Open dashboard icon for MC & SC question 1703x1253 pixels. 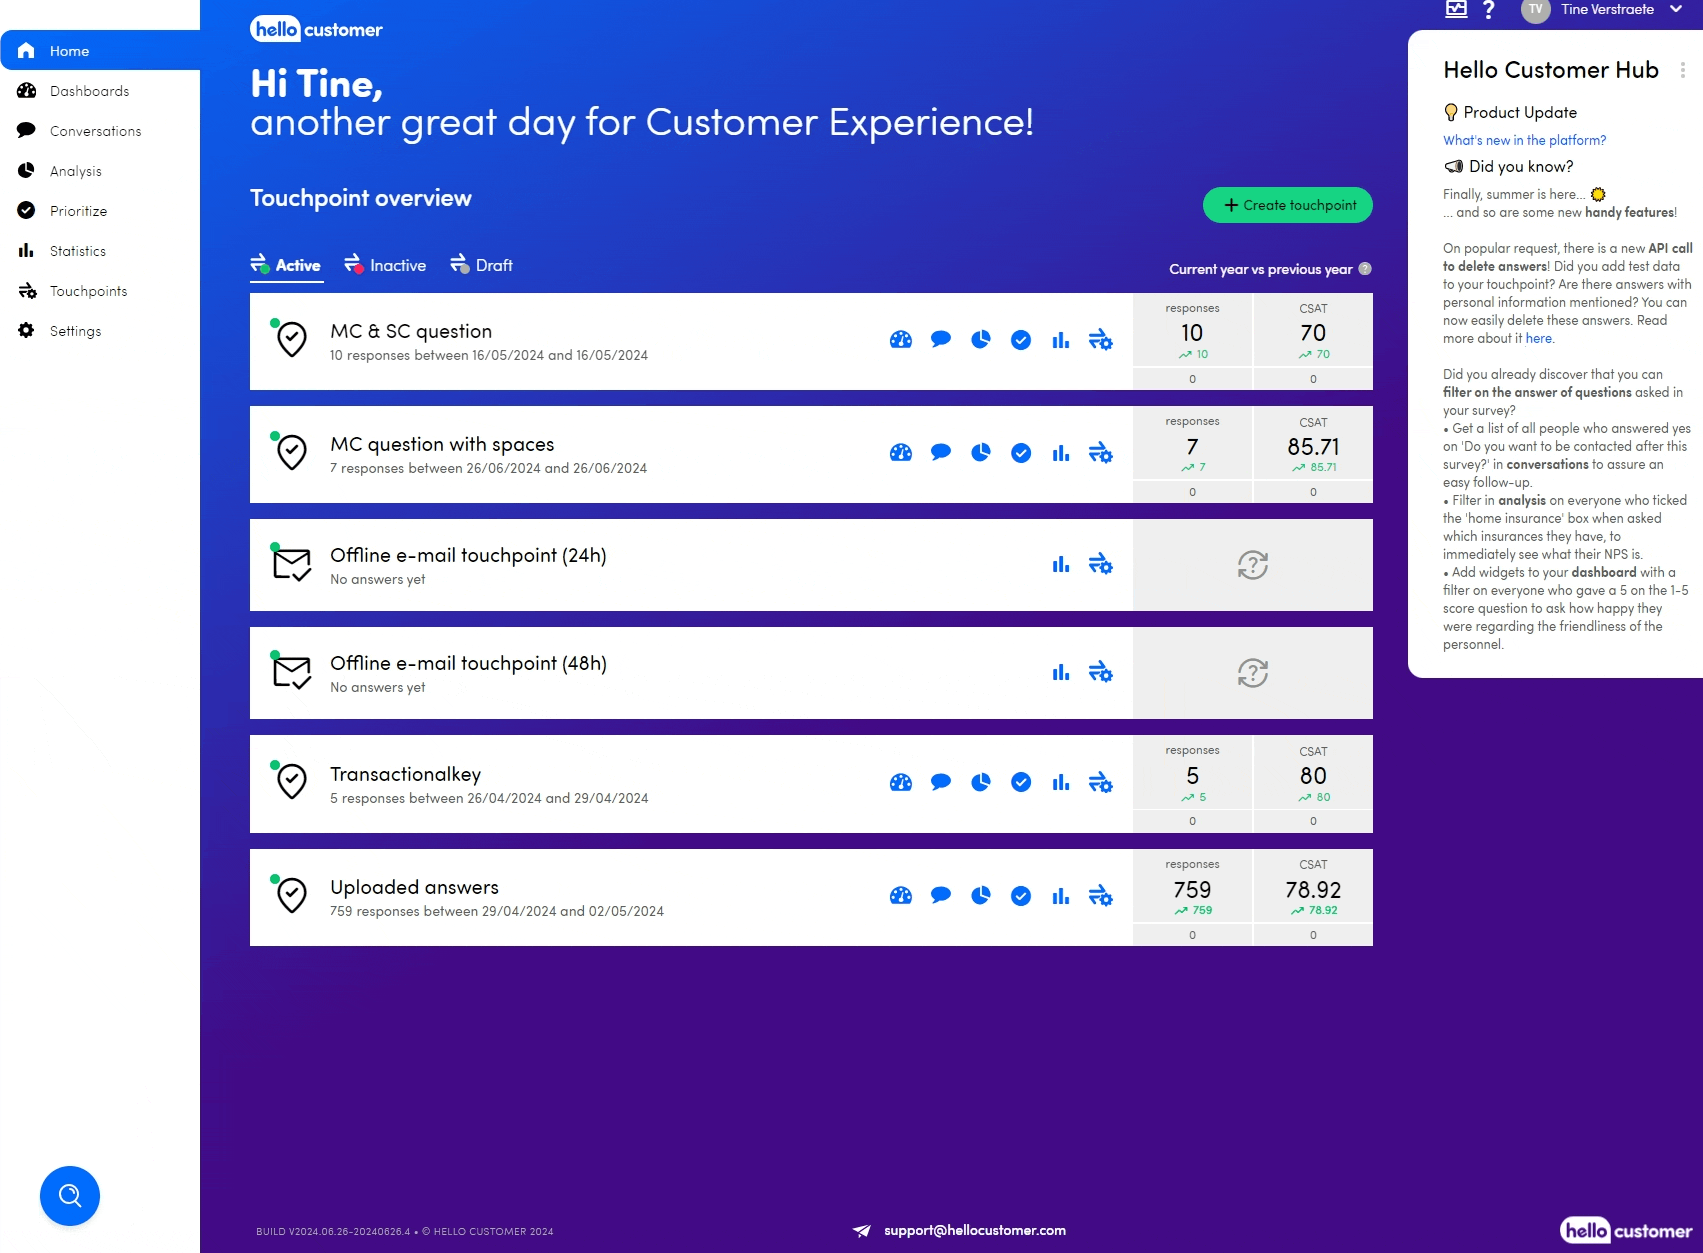click(x=900, y=340)
